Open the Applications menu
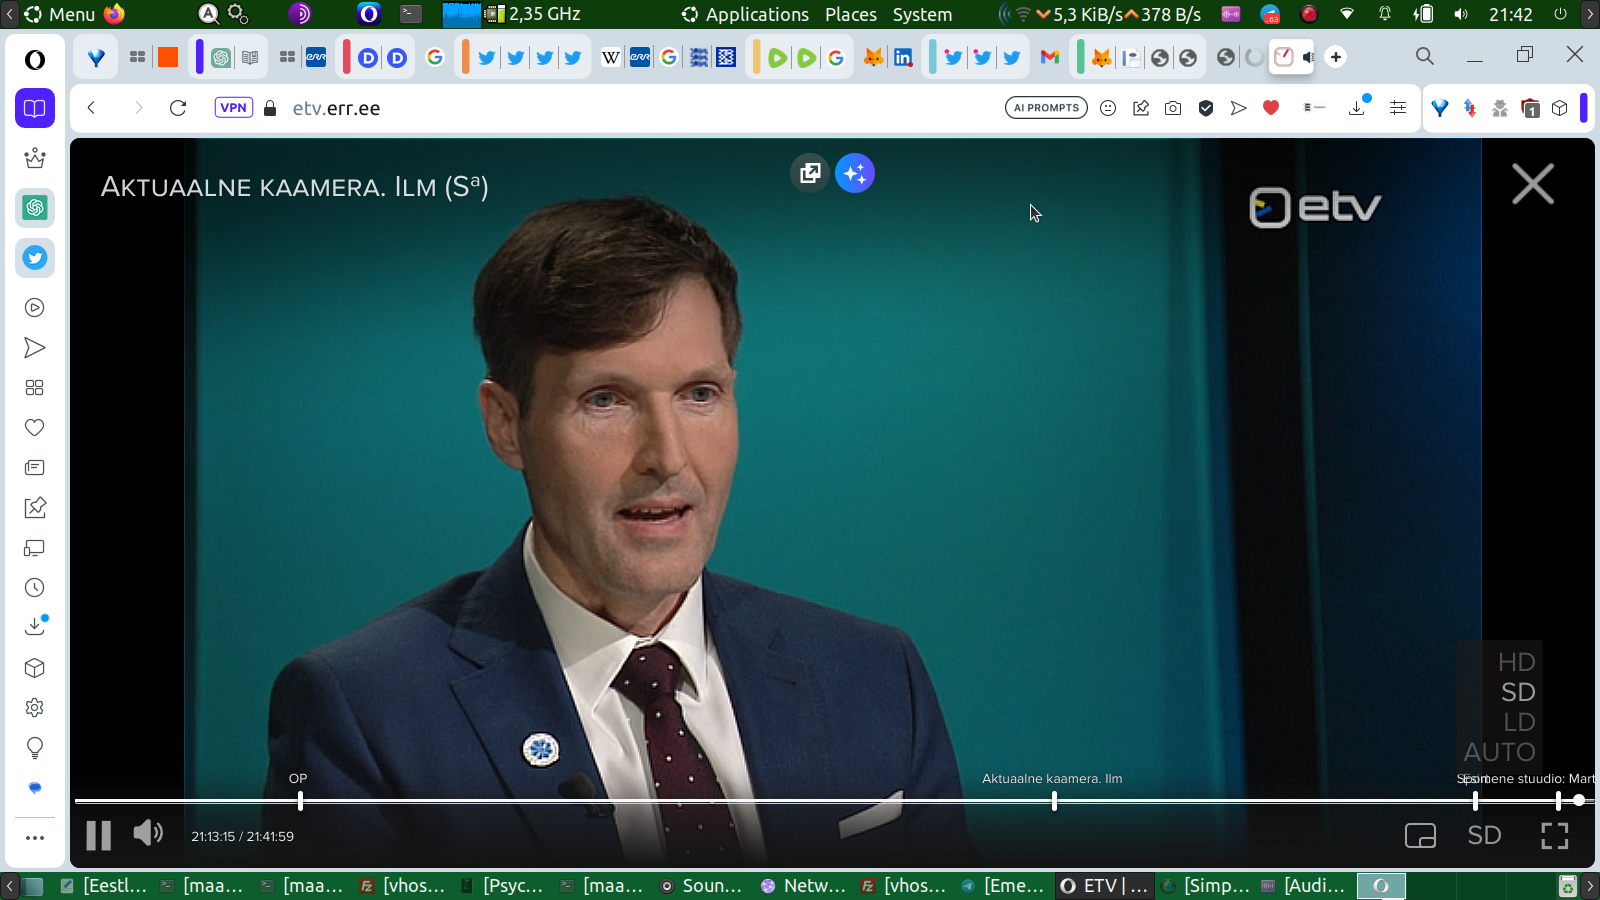 coord(756,14)
